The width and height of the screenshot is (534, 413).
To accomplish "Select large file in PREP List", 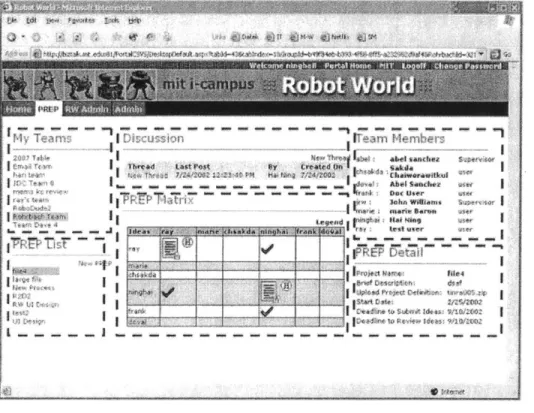I will pos(27,279).
